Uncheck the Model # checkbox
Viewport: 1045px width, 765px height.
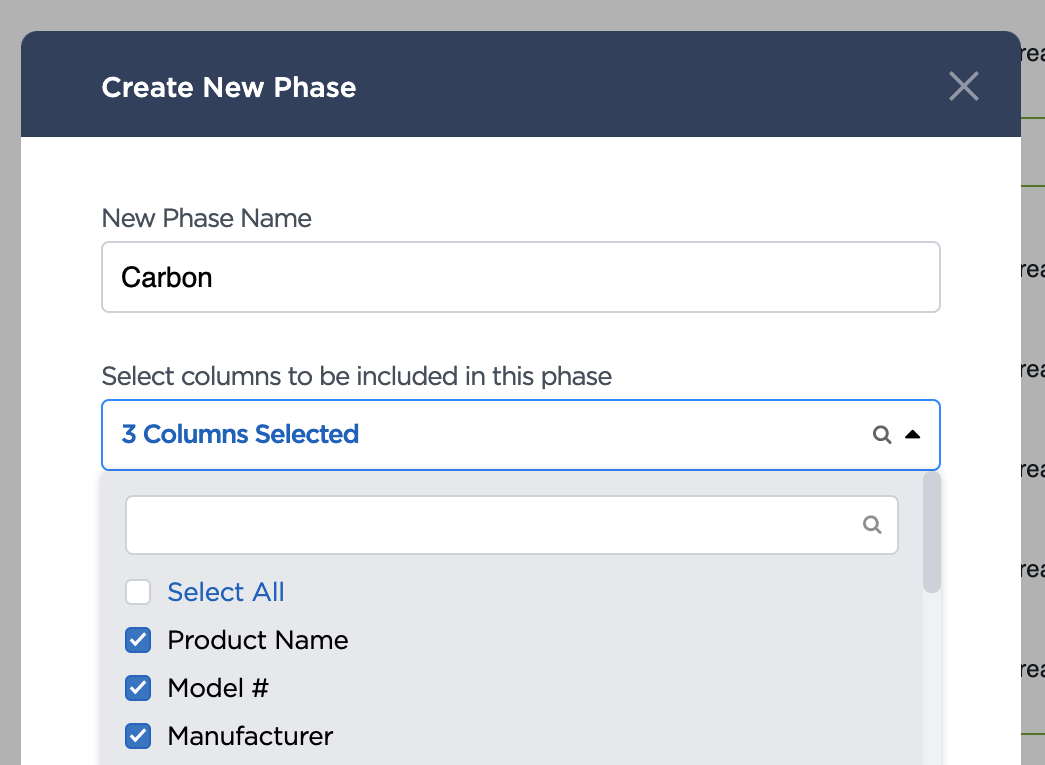pyautogui.click(x=138, y=688)
